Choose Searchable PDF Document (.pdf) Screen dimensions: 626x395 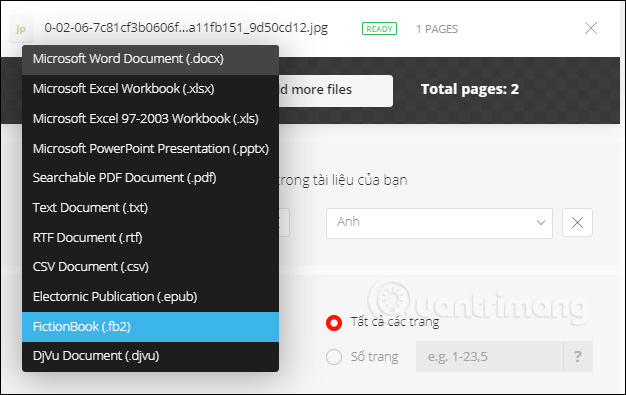coord(150,178)
